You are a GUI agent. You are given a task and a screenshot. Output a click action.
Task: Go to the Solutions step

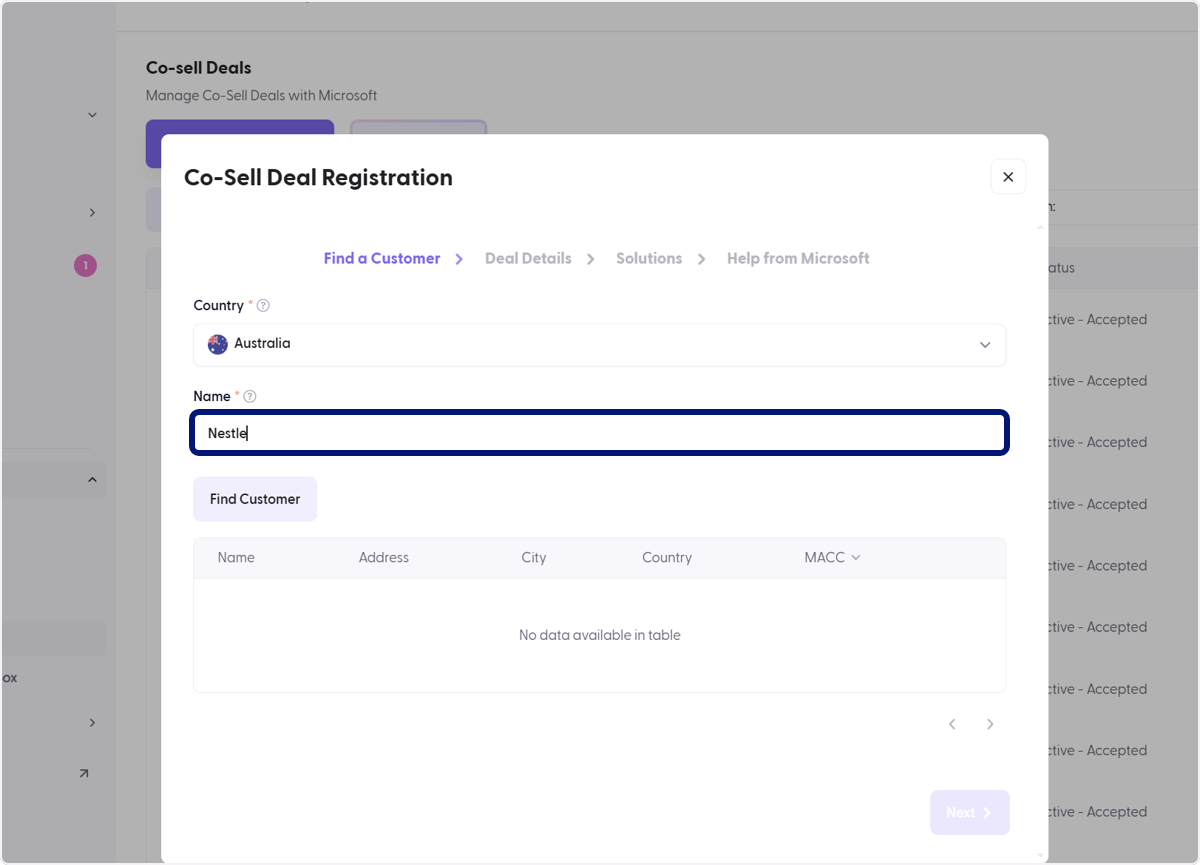(649, 258)
